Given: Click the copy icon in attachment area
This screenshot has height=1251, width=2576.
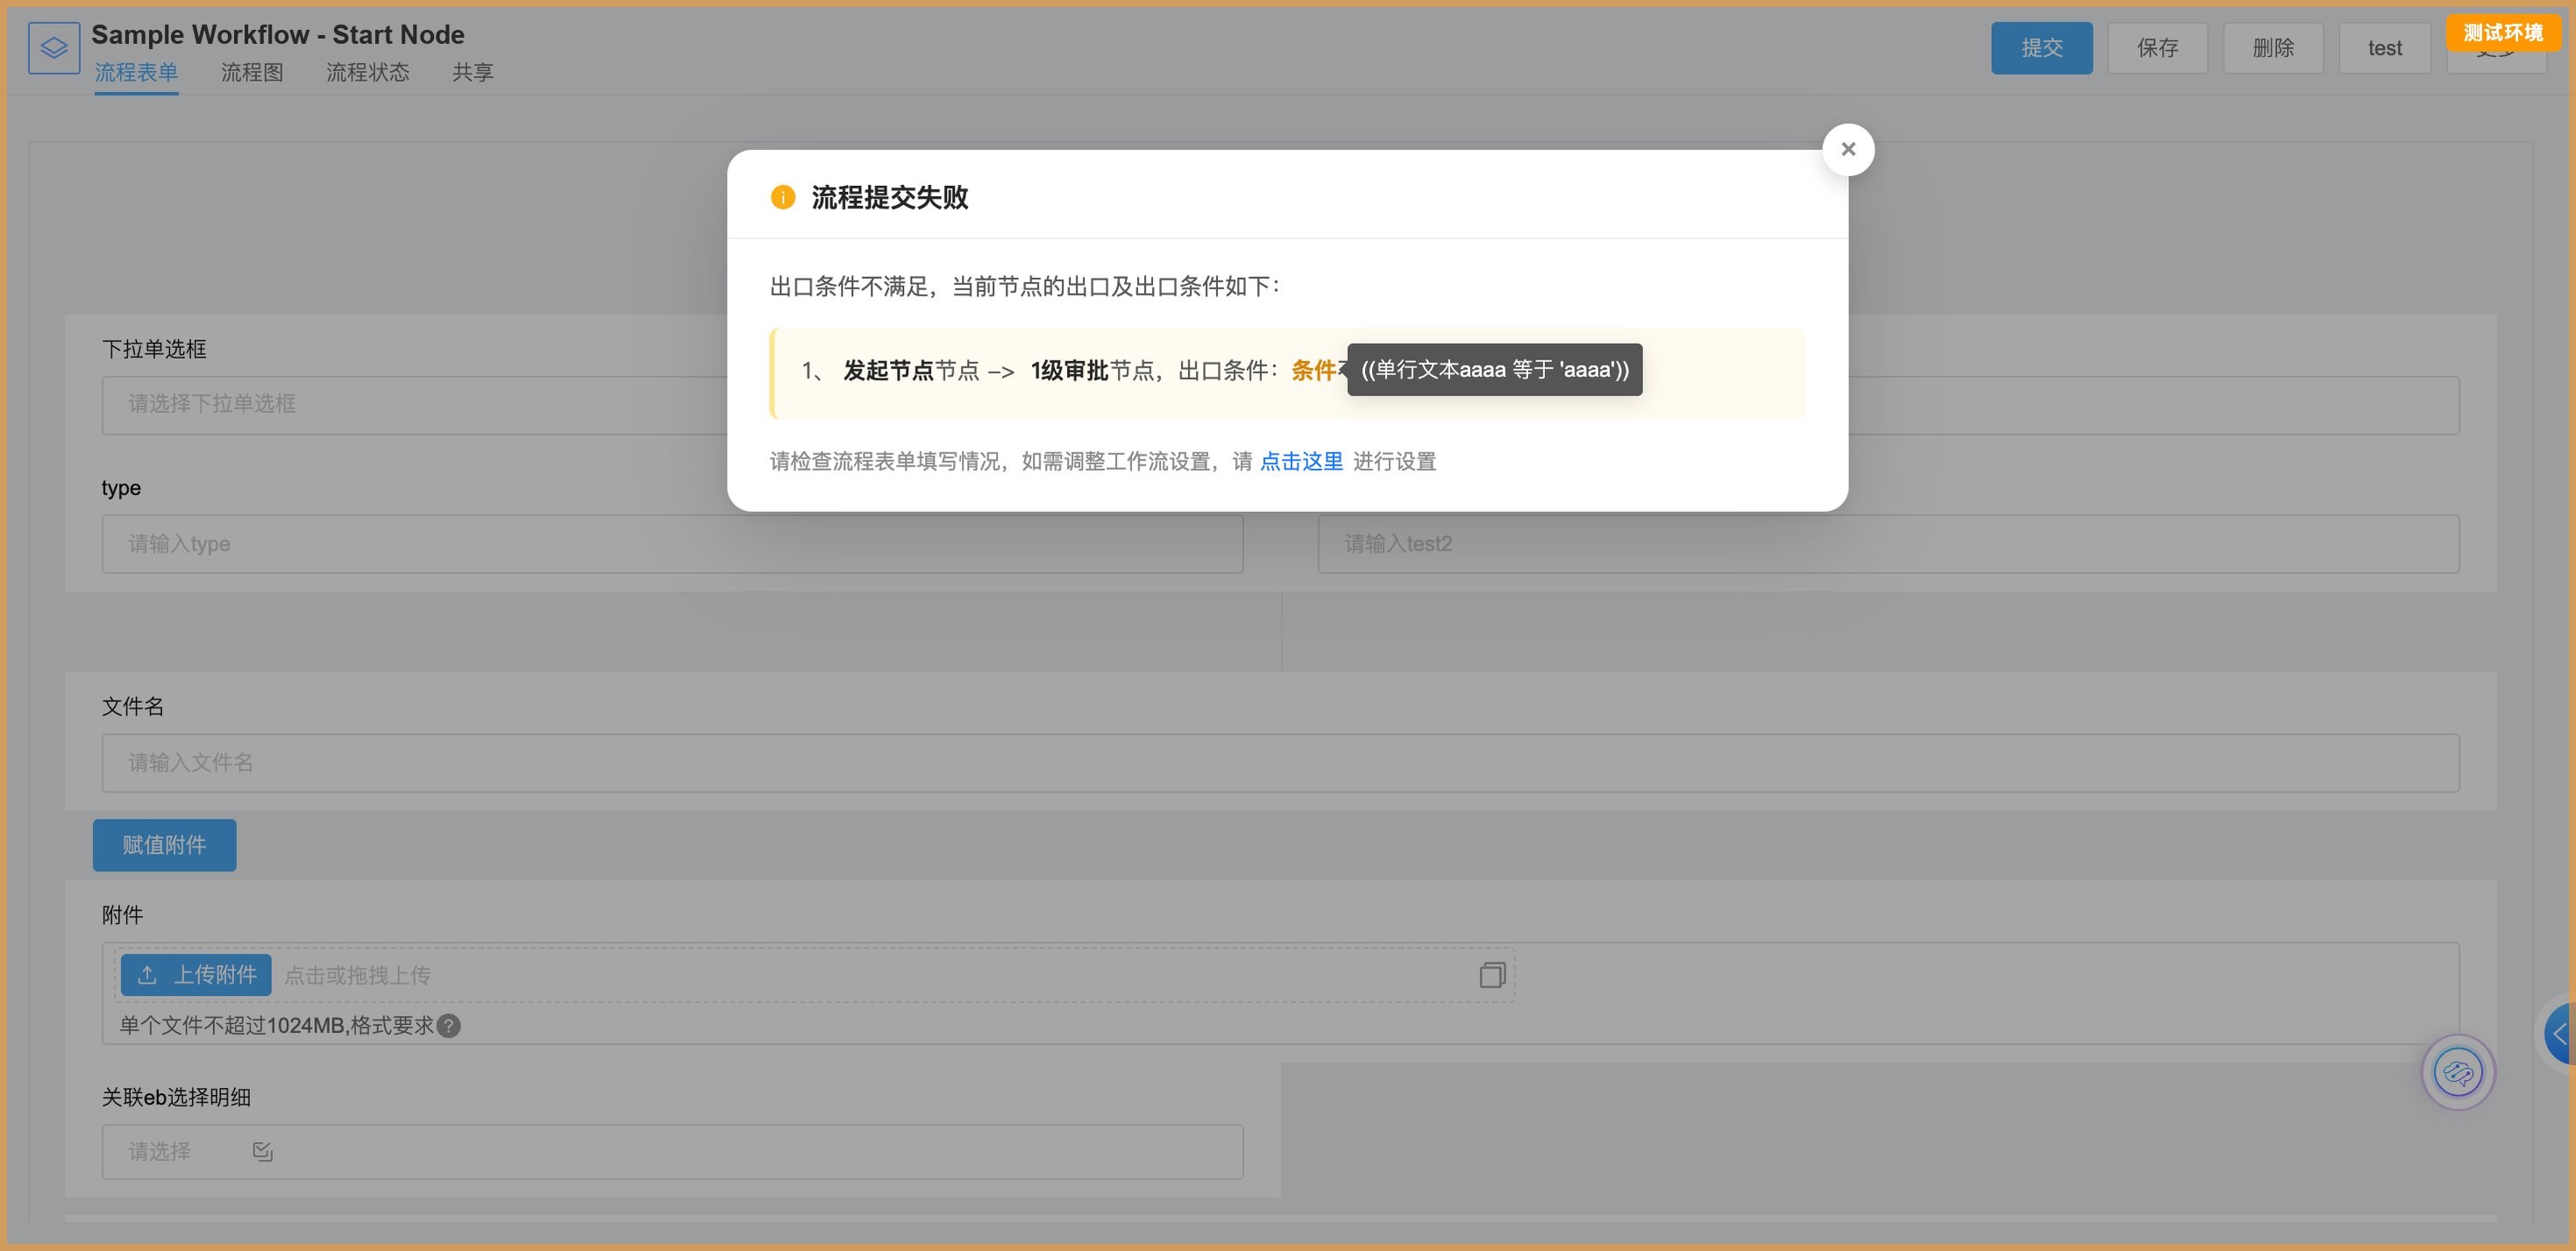Looking at the screenshot, I should point(1492,975).
